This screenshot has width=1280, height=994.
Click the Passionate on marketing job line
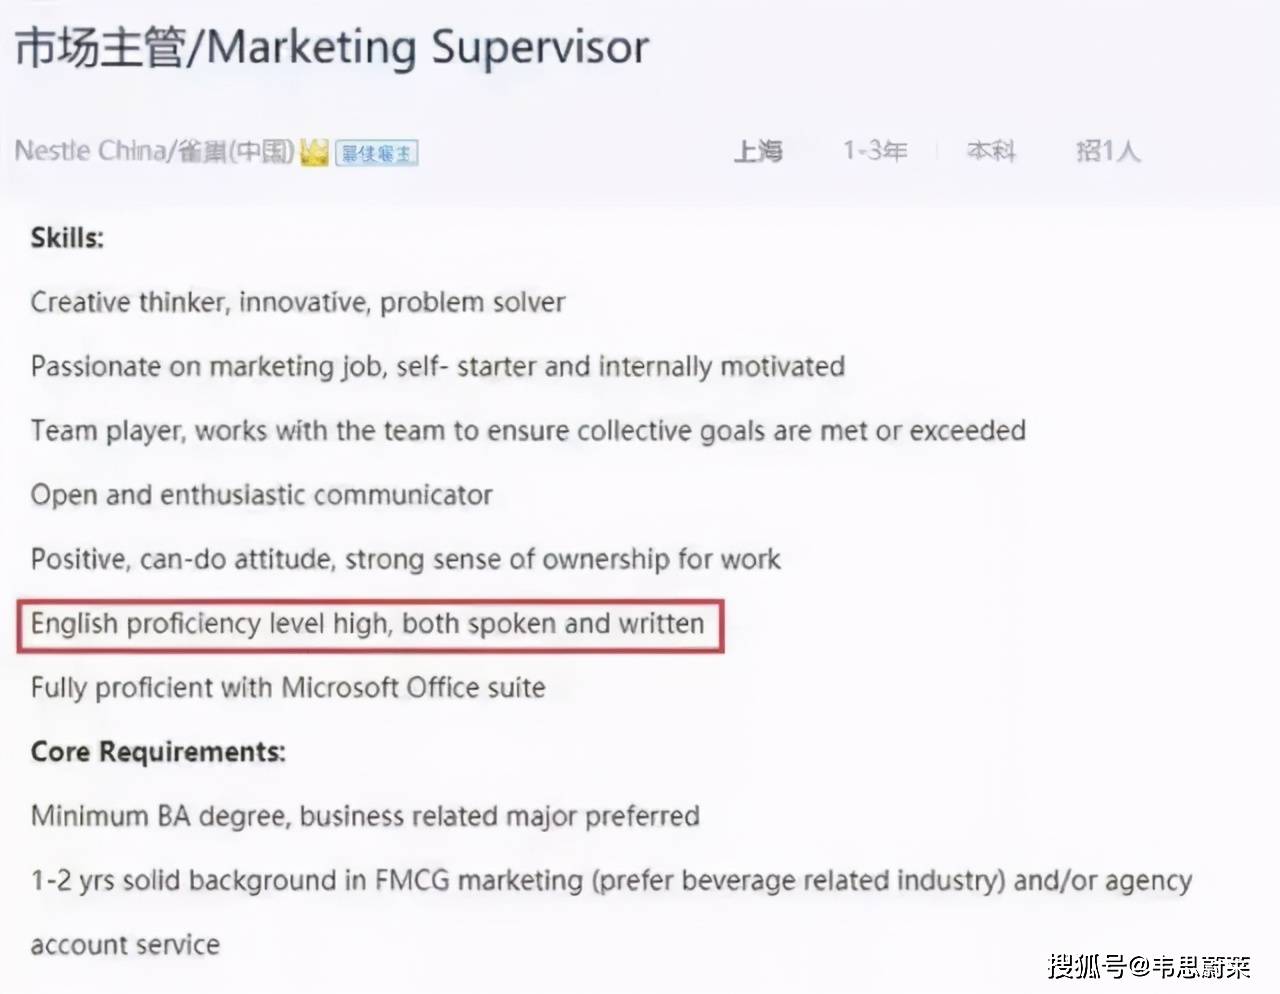tap(437, 366)
